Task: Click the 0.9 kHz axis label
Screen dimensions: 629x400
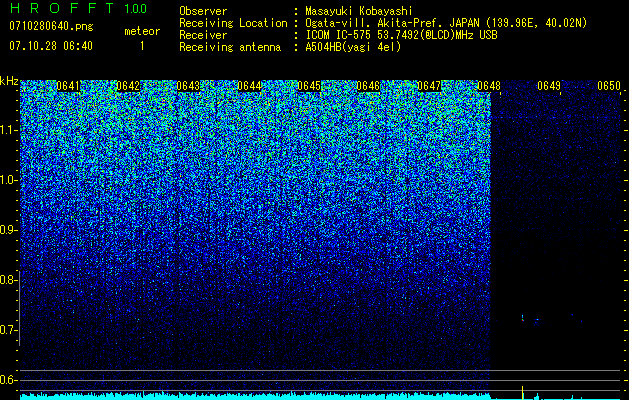Action: tap(9, 230)
